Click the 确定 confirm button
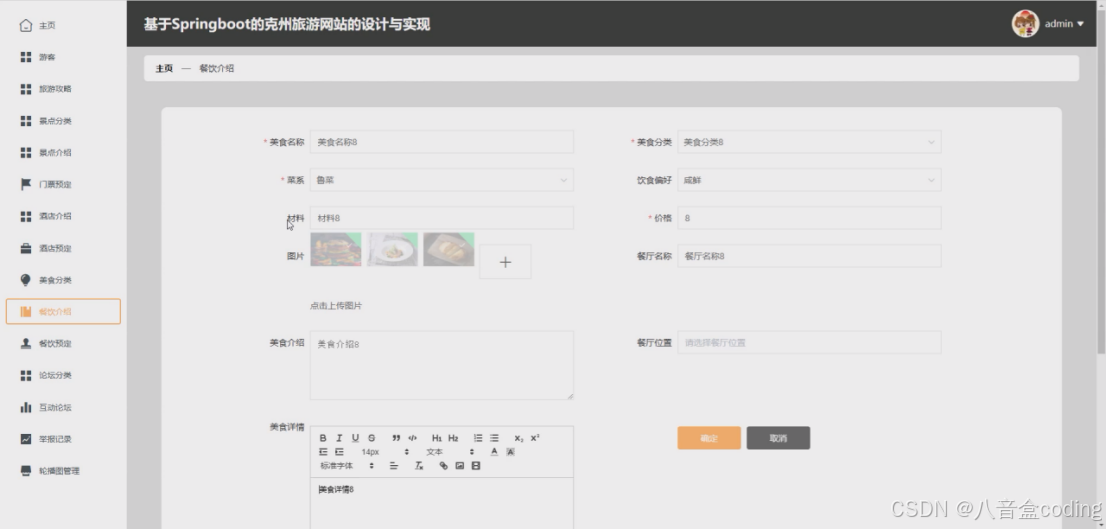The height and width of the screenshot is (529, 1106). (x=709, y=438)
